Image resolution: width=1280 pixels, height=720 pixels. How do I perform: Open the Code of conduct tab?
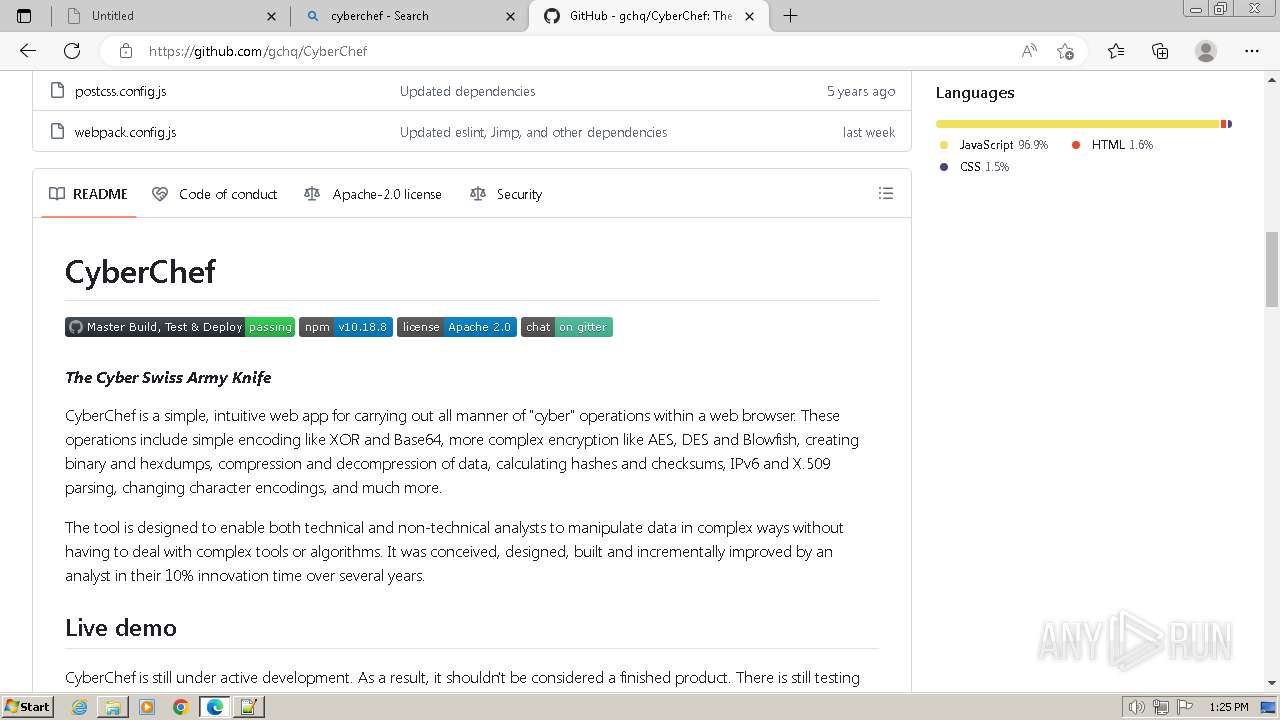[215, 194]
